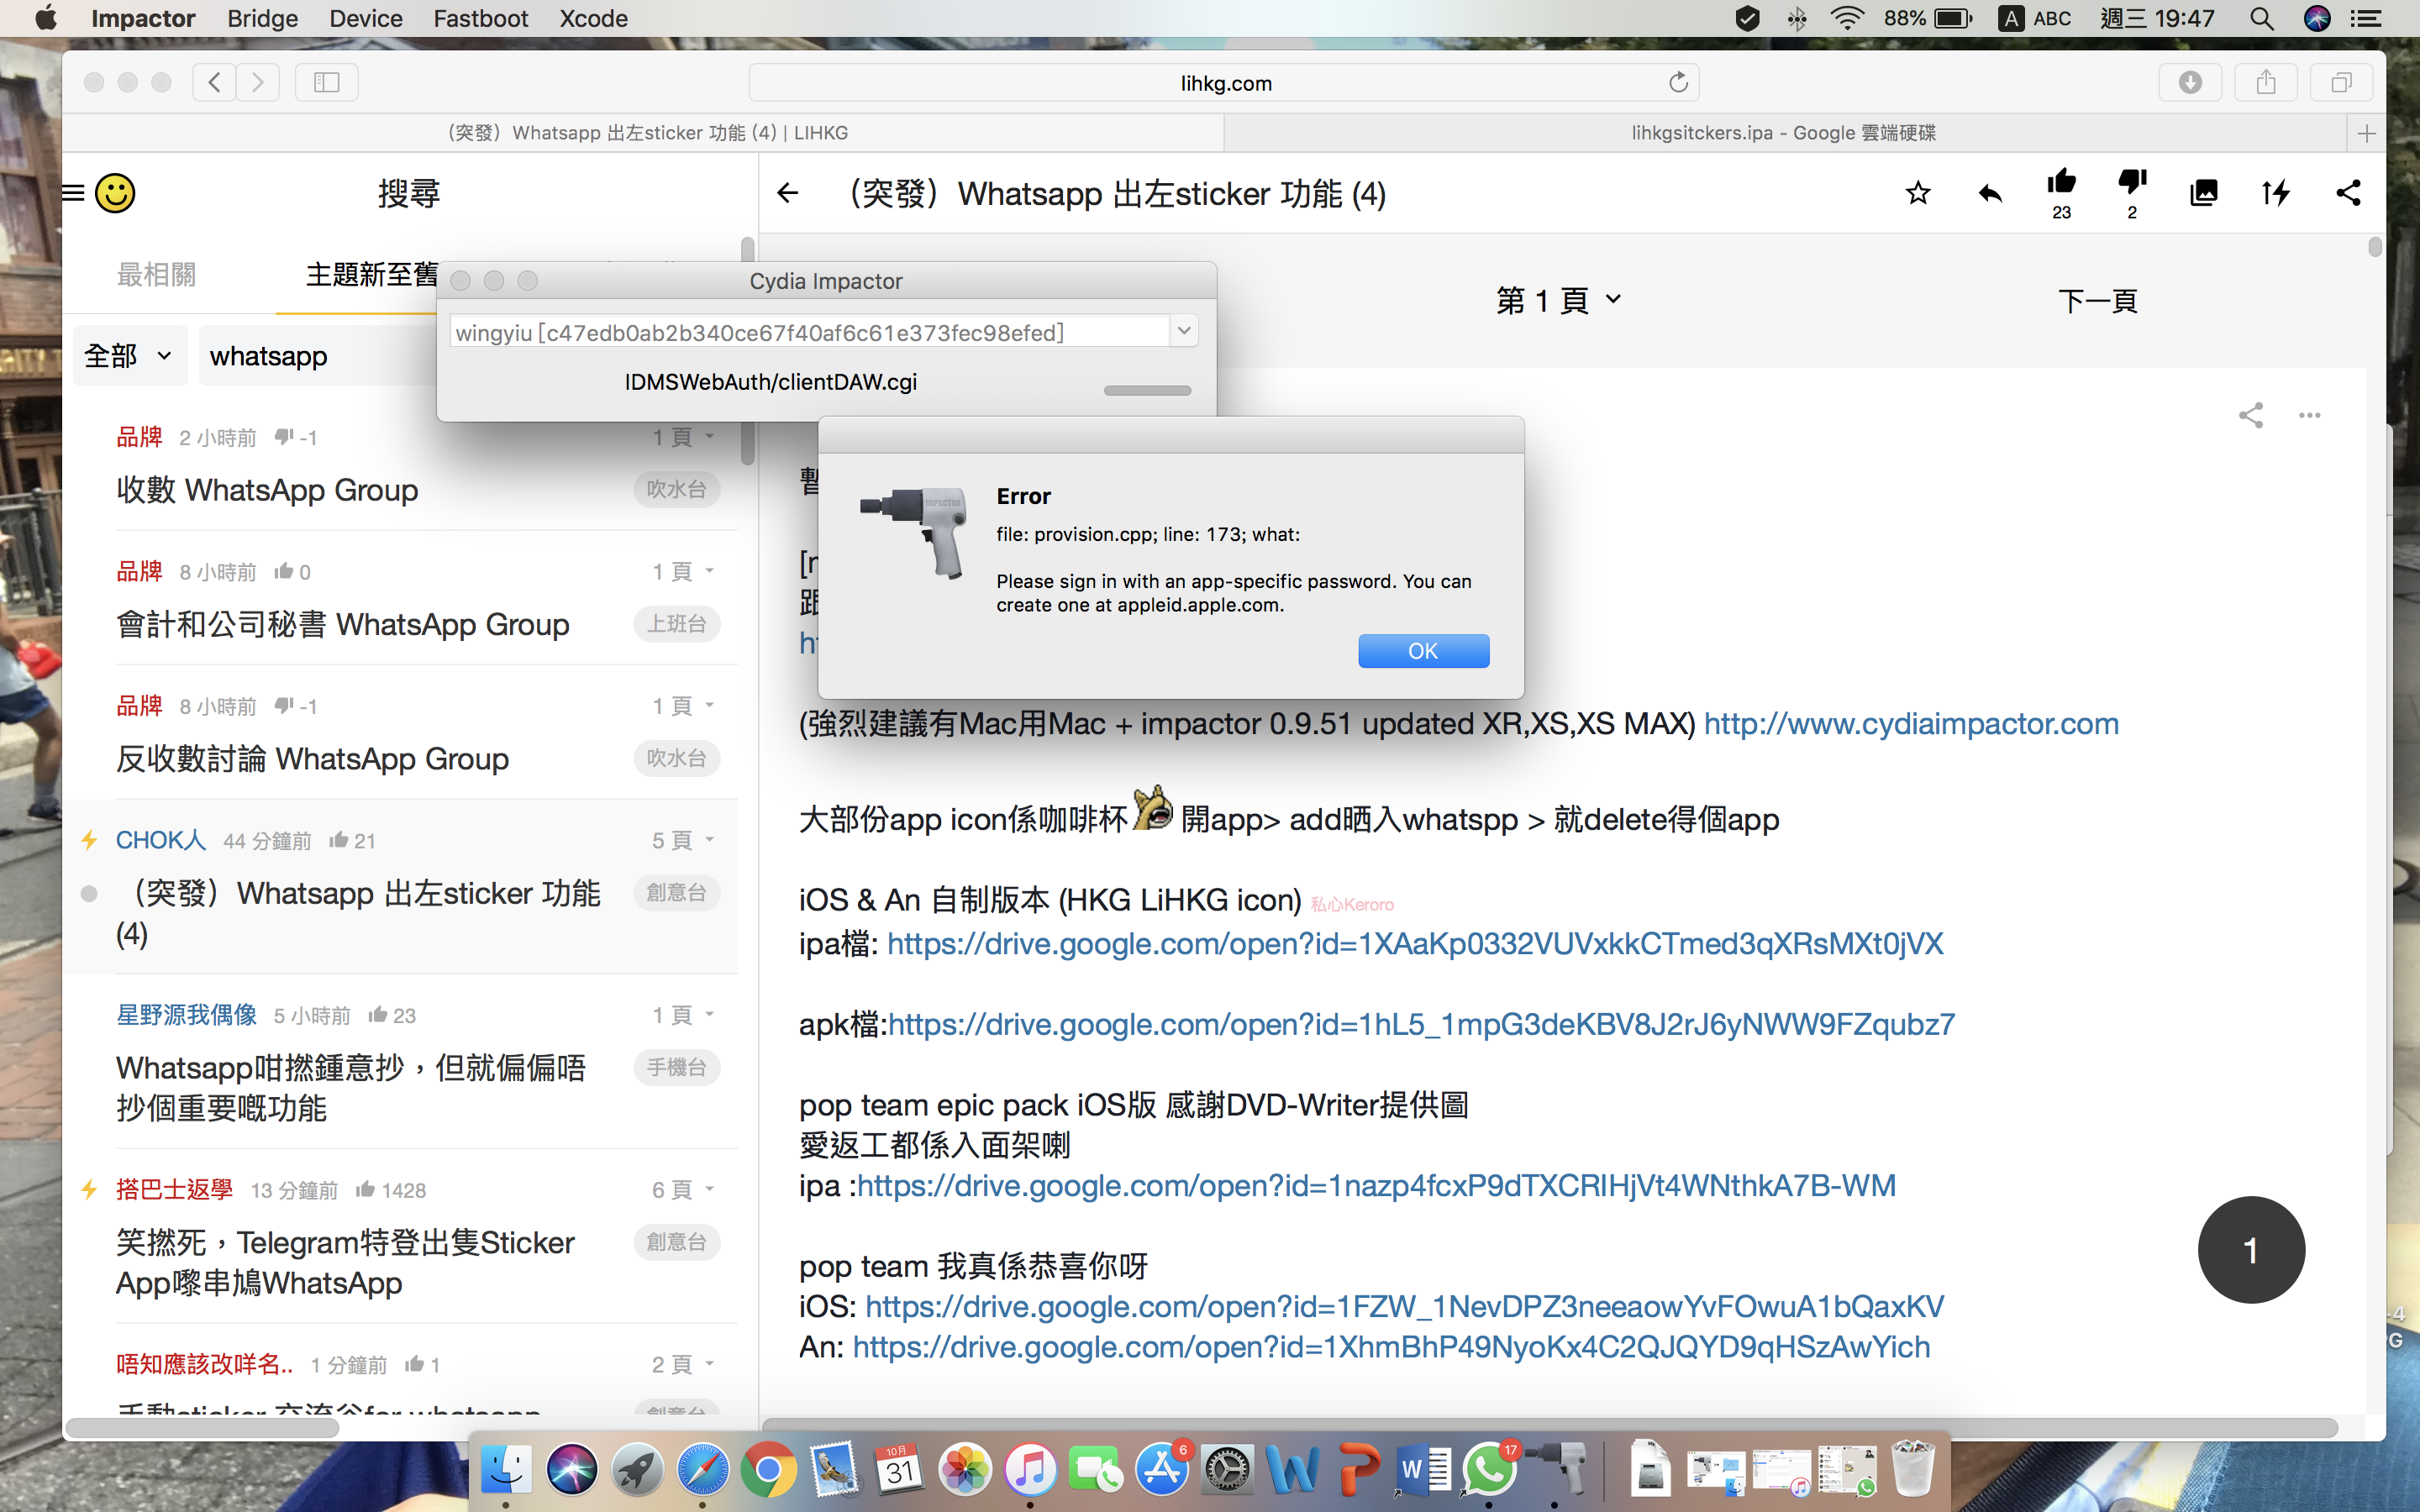Viewport: 2420px width, 1512px height.
Task: Select the 最相關 sort tab
Action: pyautogui.click(x=156, y=275)
